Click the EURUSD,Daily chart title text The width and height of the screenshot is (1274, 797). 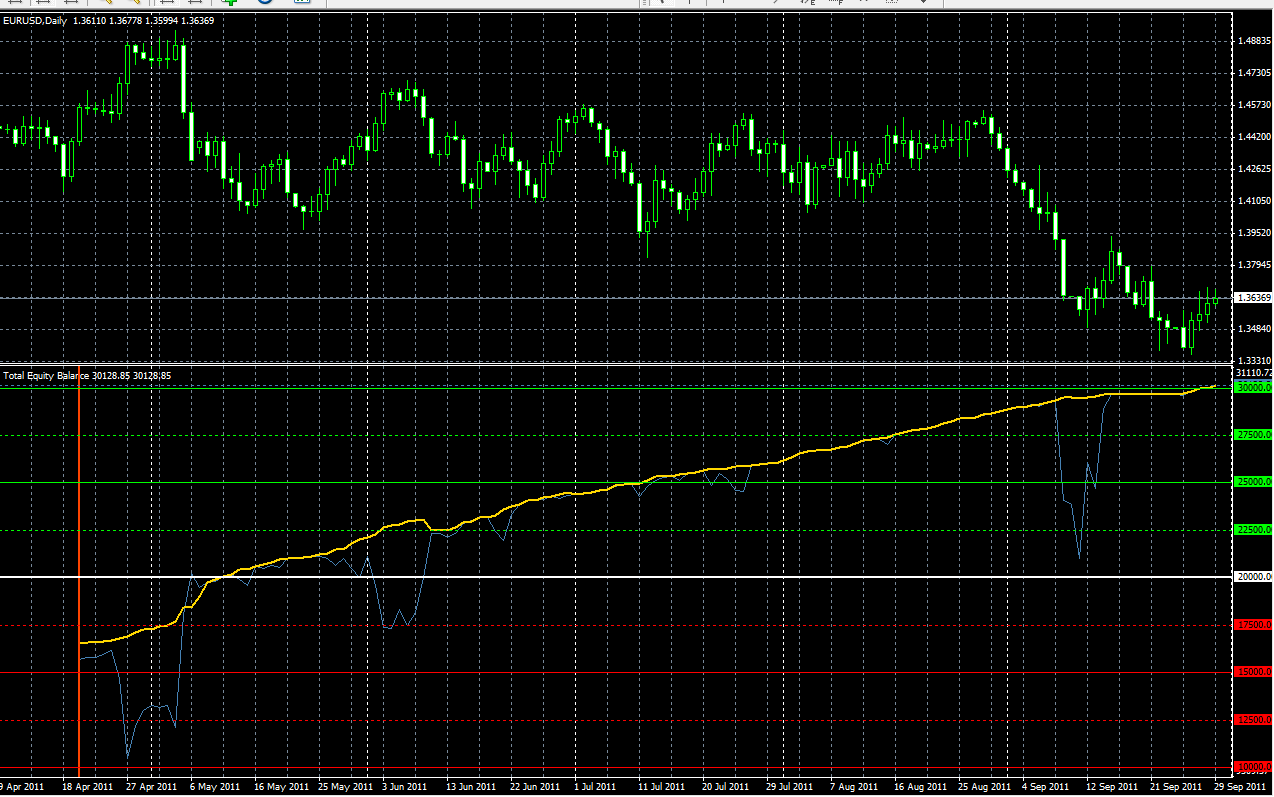35,21
